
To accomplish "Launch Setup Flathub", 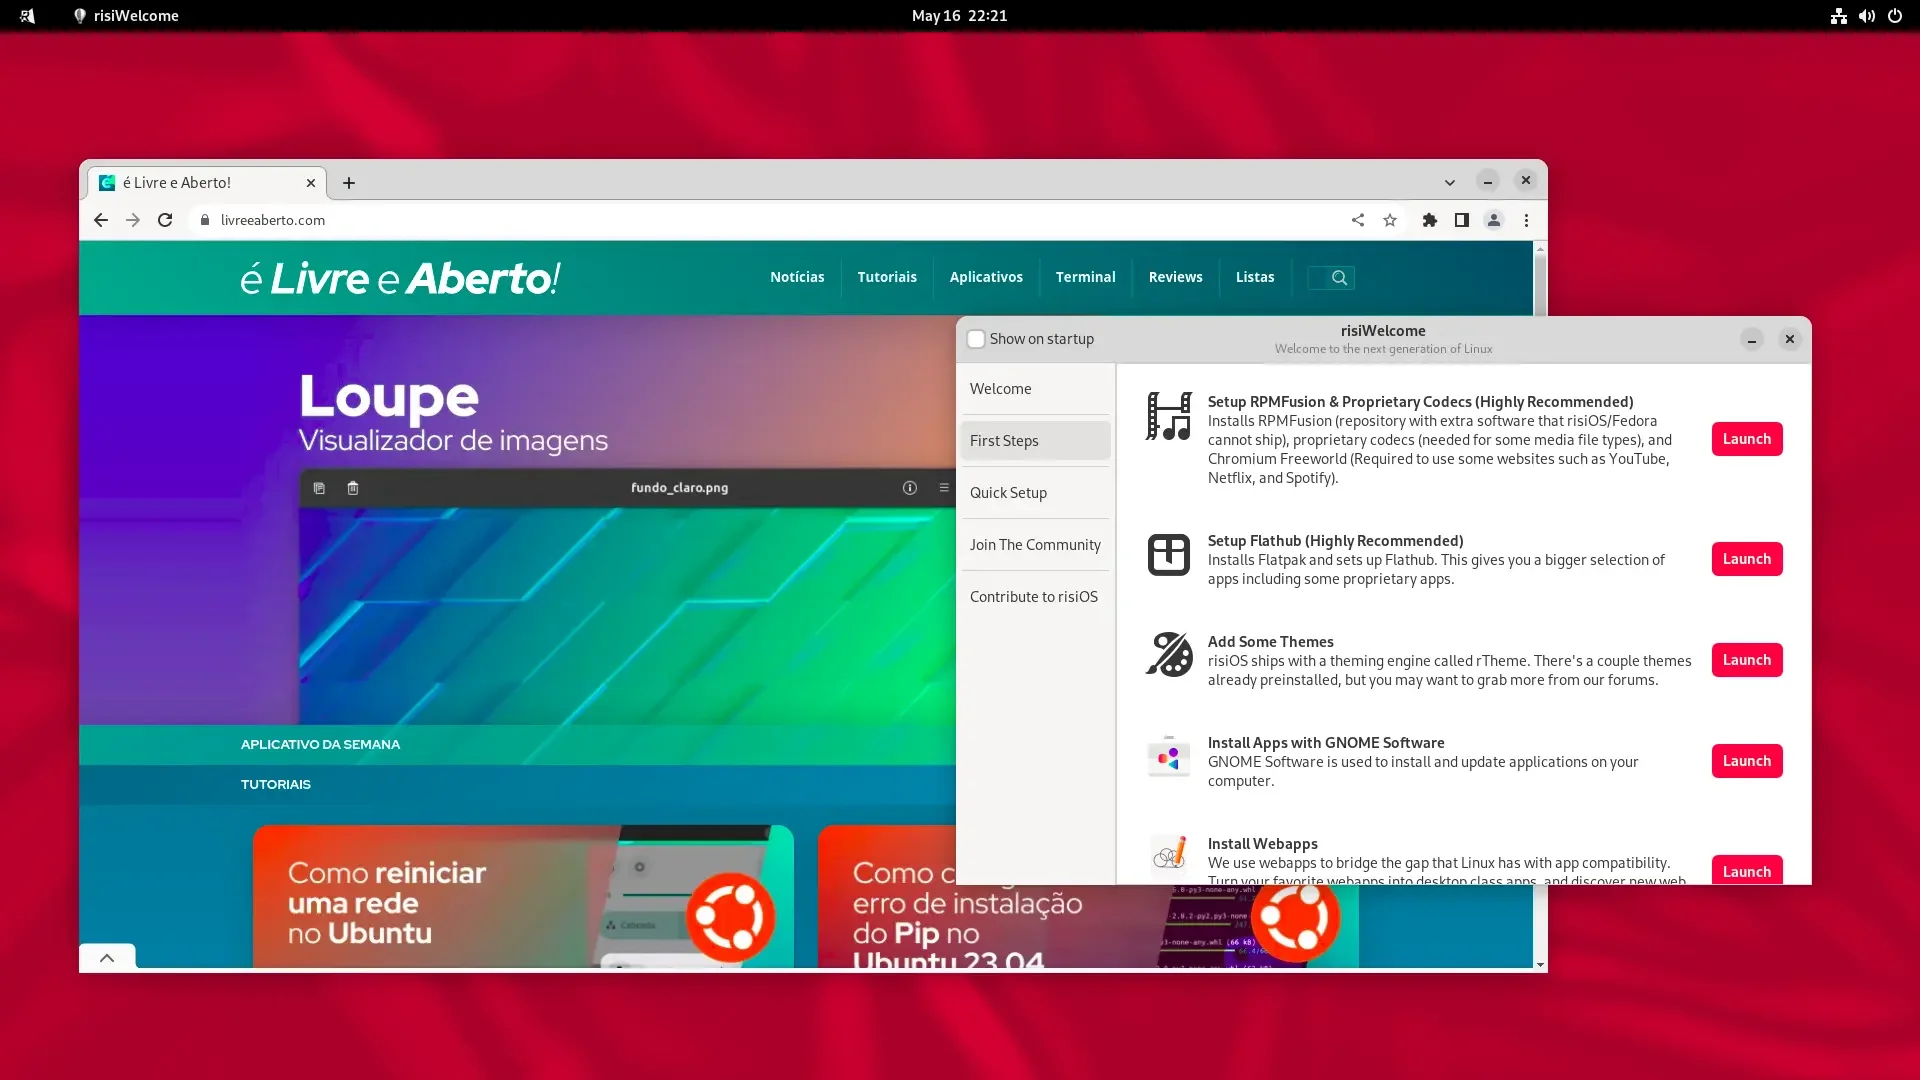I will [x=1747, y=559].
